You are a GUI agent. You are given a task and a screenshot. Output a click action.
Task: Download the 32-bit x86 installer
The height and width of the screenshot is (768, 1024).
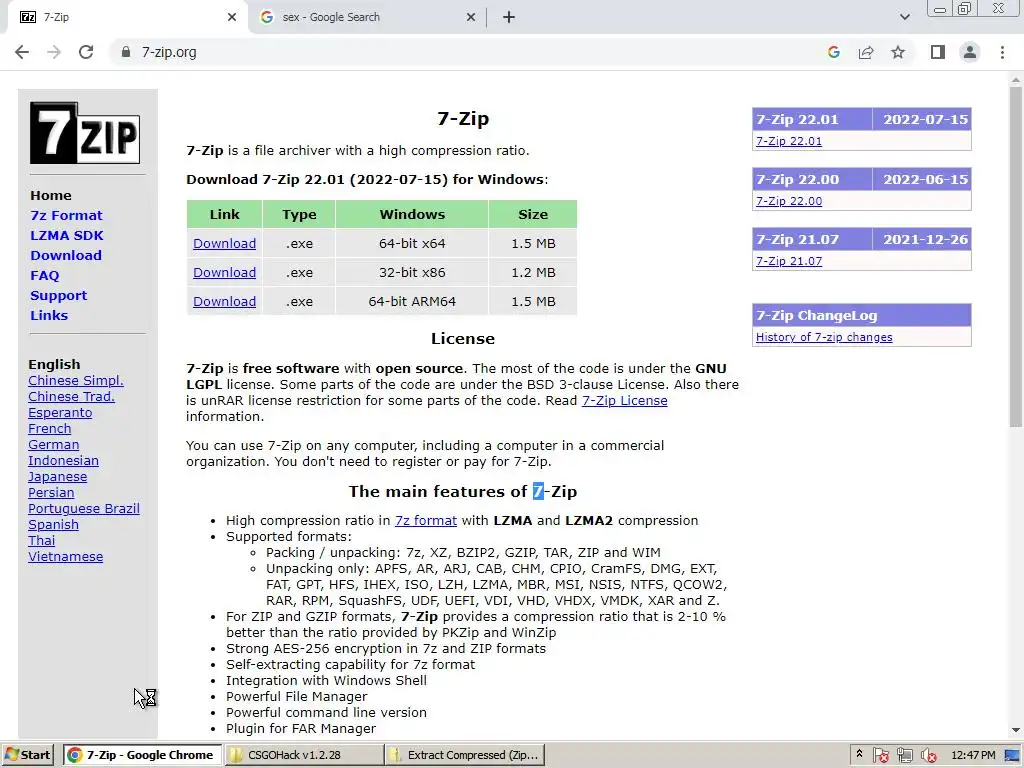pyautogui.click(x=224, y=272)
